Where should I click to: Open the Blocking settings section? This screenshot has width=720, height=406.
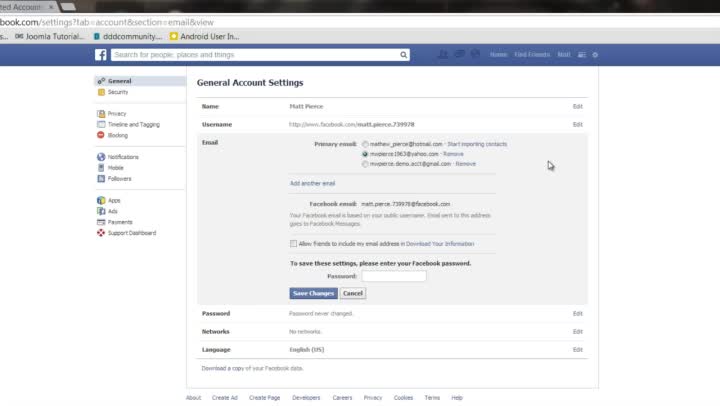tap(118, 135)
